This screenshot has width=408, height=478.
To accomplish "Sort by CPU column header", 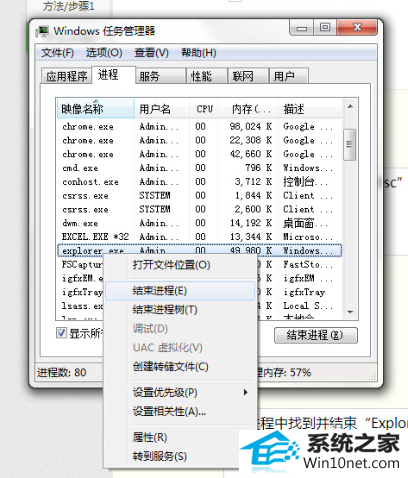I will [x=204, y=109].
